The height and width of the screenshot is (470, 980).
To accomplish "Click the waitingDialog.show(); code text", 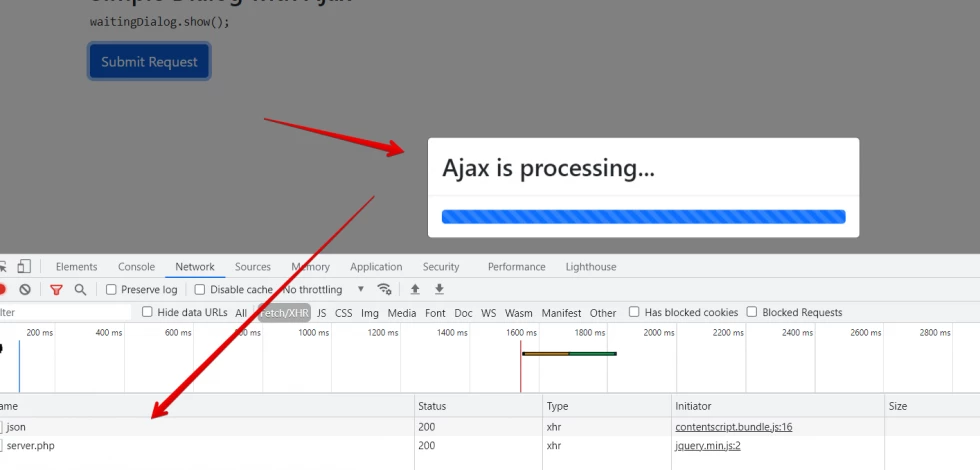I will (x=159, y=22).
